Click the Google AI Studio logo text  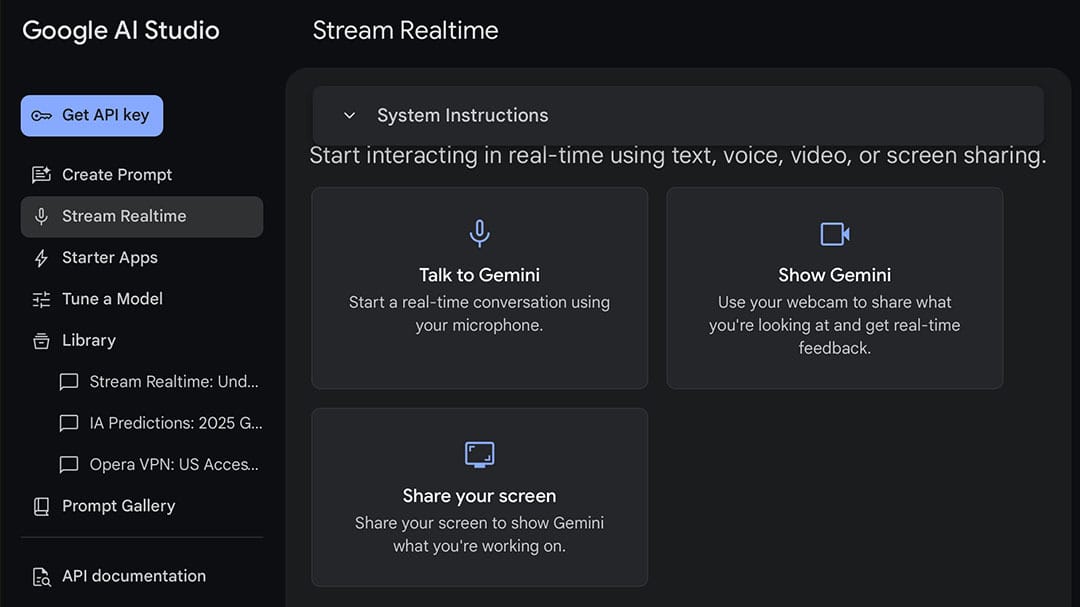(x=121, y=31)
